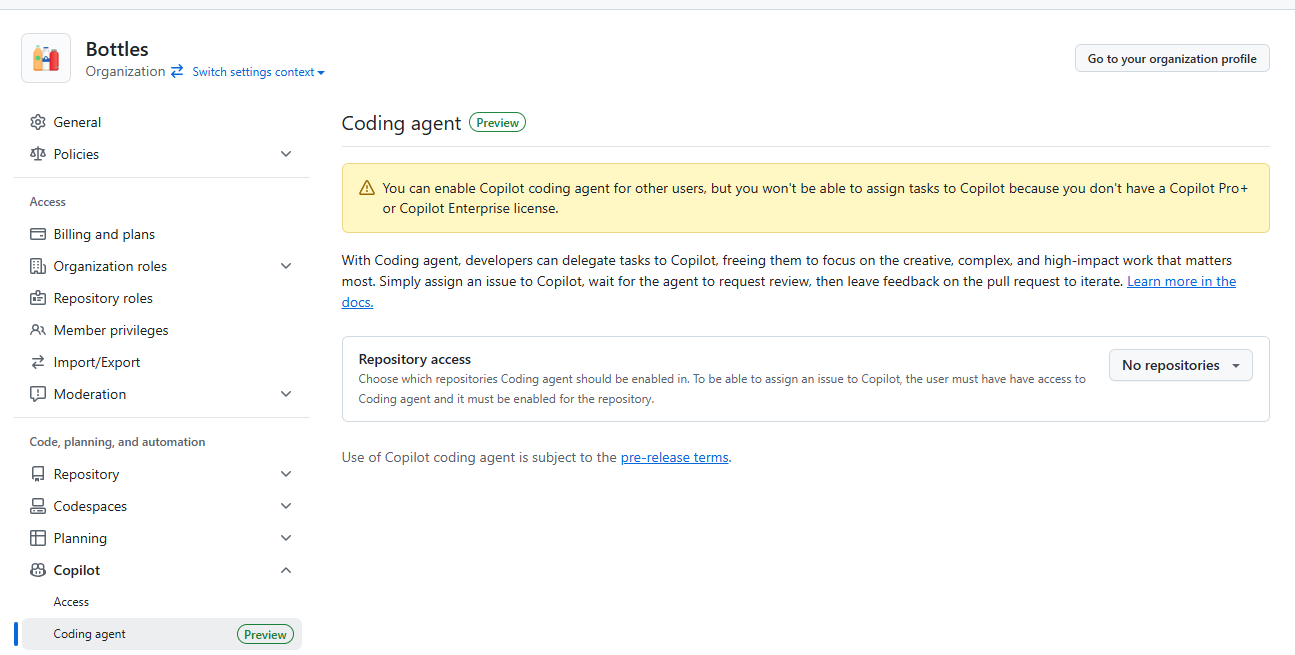Click the Bottles organization name
Image resolution: width=1295 pixels, height=655 pixels.
pos(117,49)
